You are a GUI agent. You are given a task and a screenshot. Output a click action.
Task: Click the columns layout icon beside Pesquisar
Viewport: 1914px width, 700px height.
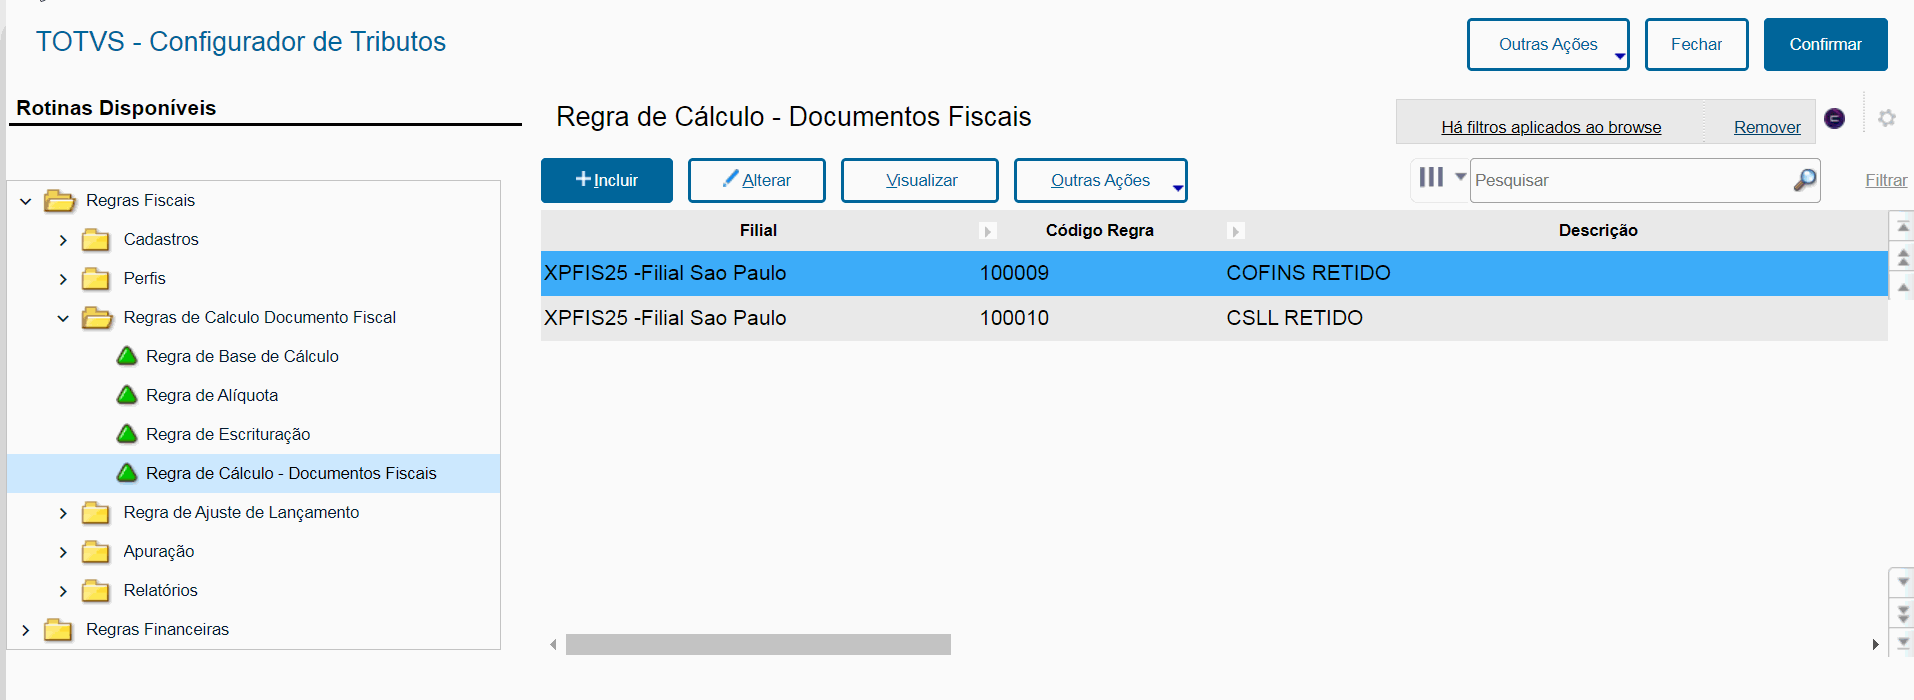(1431, 178)
